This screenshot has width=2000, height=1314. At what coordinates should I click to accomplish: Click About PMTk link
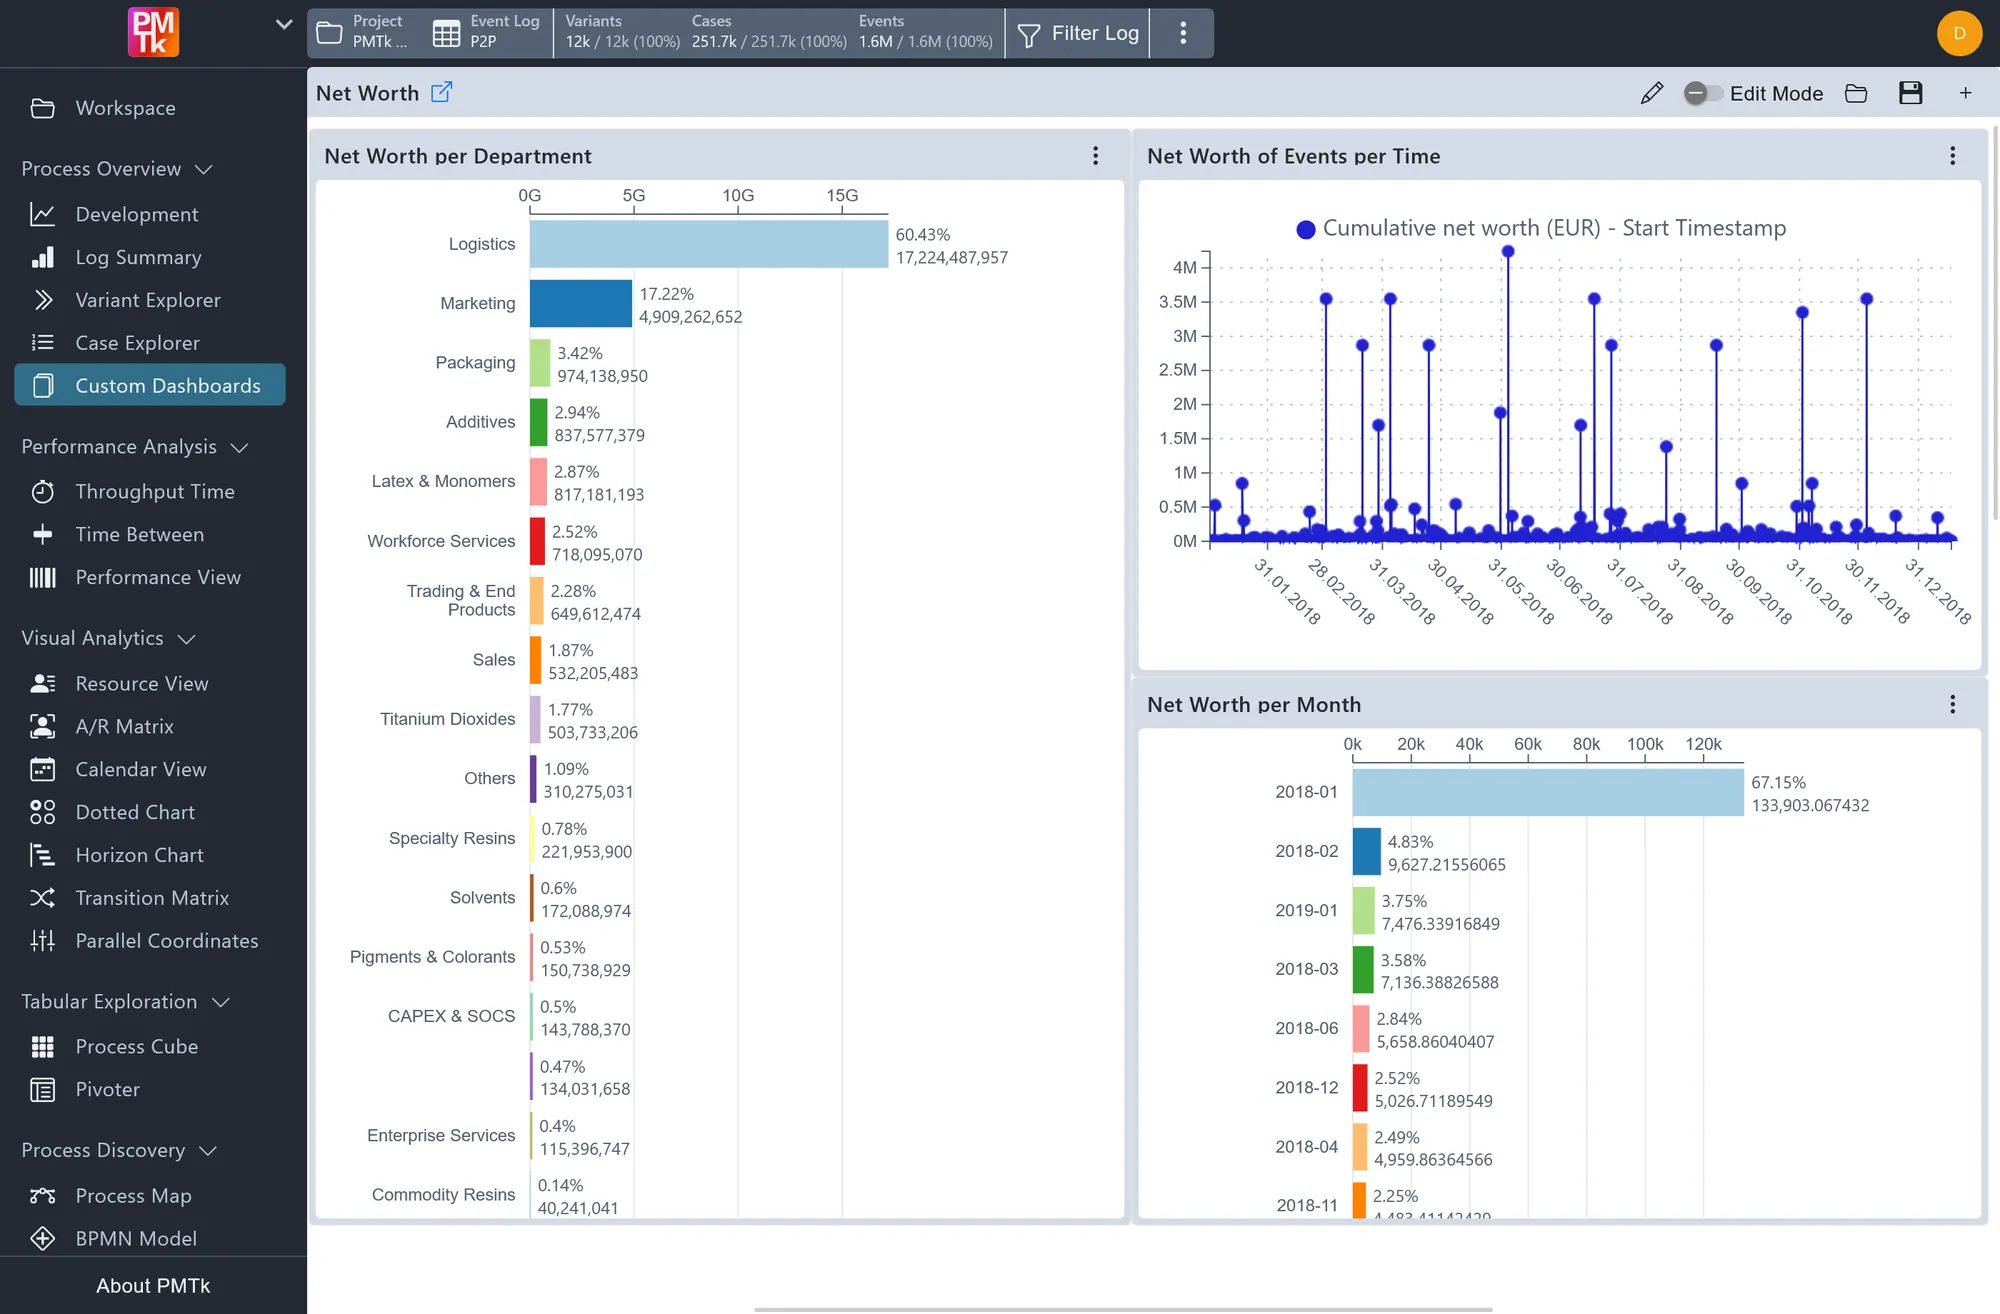[153, 1286]
